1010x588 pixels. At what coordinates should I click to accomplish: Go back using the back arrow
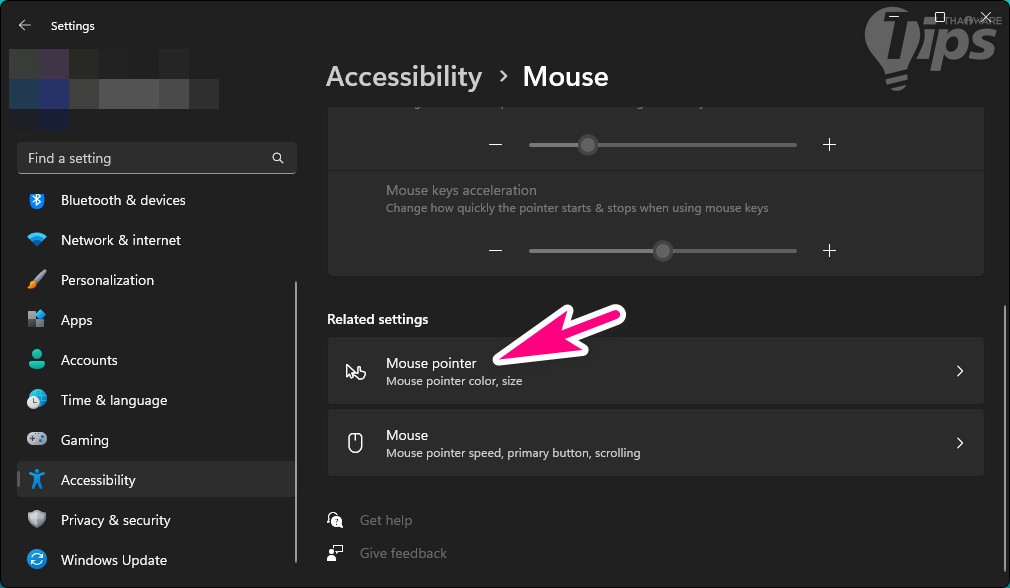pyautogui.click(x=25, y=25)
